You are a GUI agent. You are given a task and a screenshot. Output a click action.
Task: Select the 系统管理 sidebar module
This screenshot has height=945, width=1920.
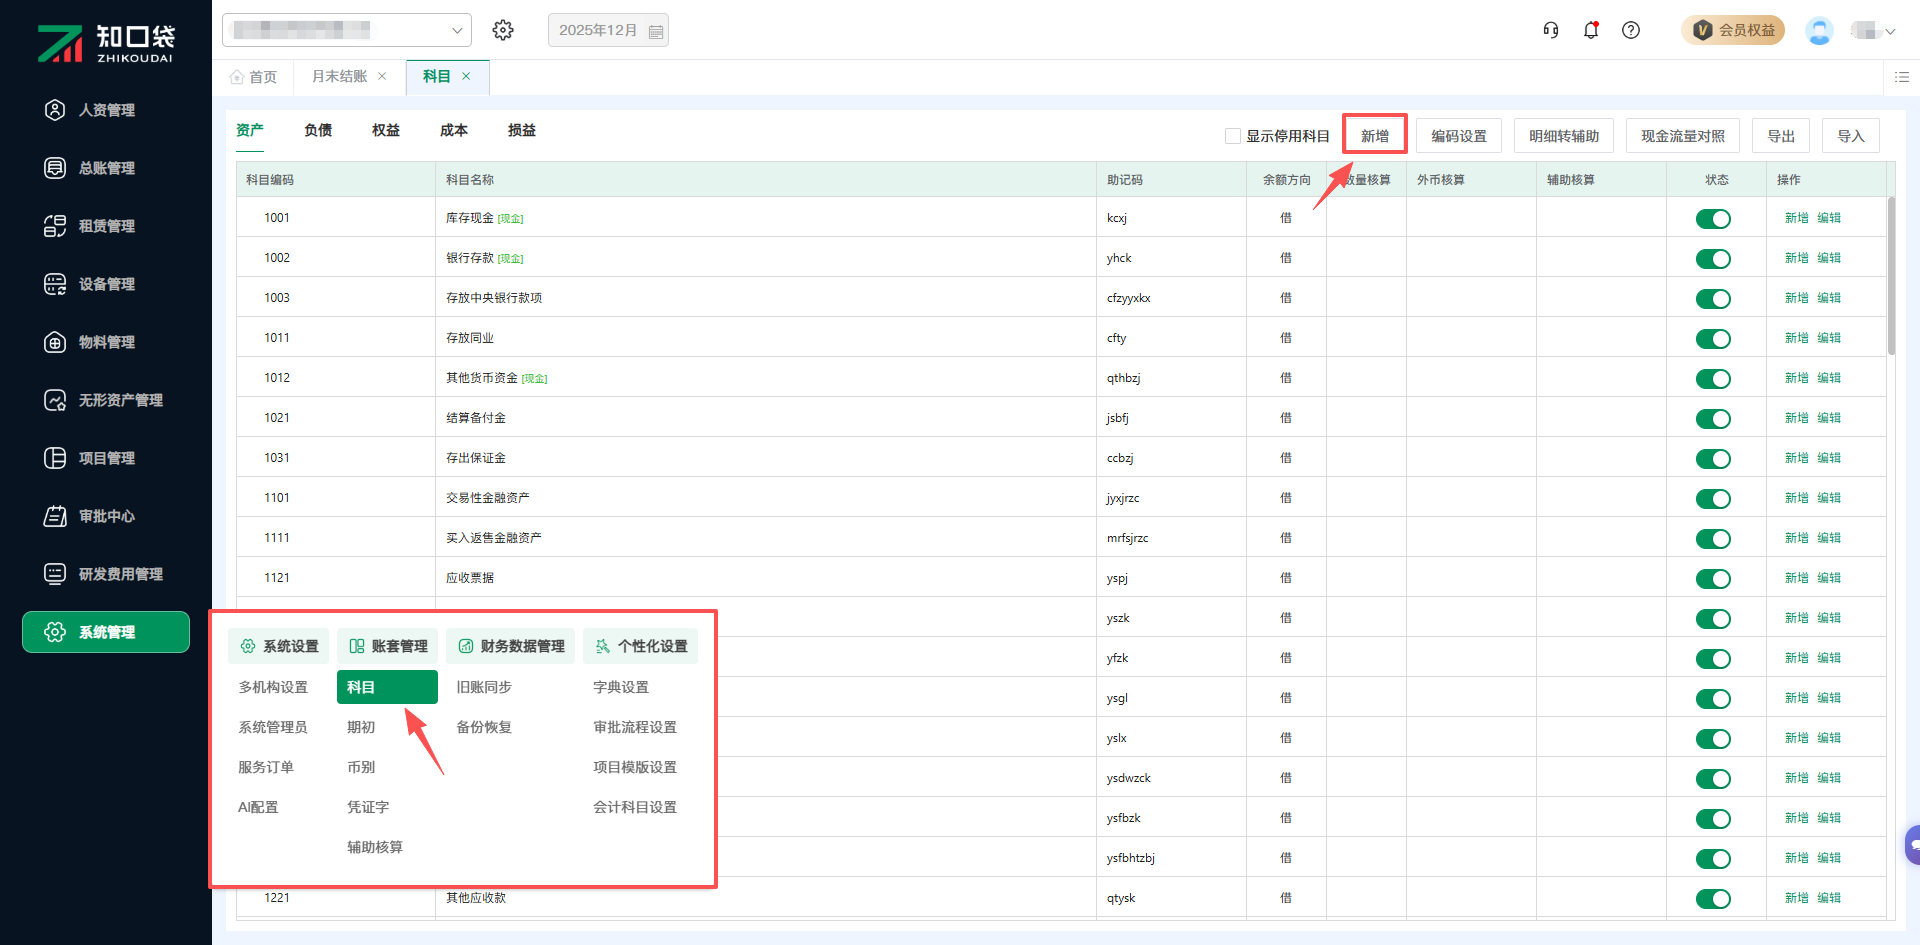click(x=105, y=632)
